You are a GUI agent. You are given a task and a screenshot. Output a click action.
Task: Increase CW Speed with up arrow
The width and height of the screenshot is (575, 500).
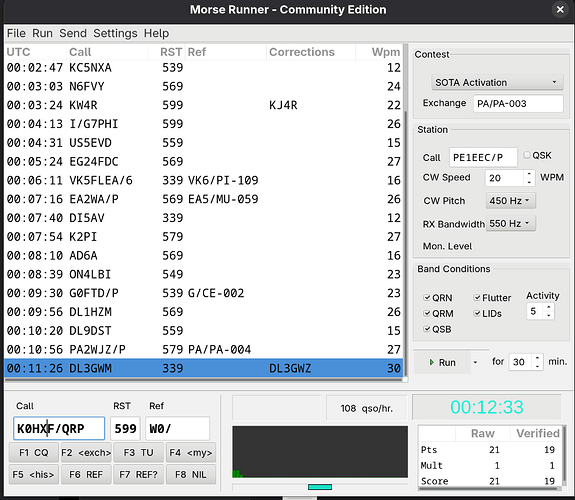pos(529,174)
